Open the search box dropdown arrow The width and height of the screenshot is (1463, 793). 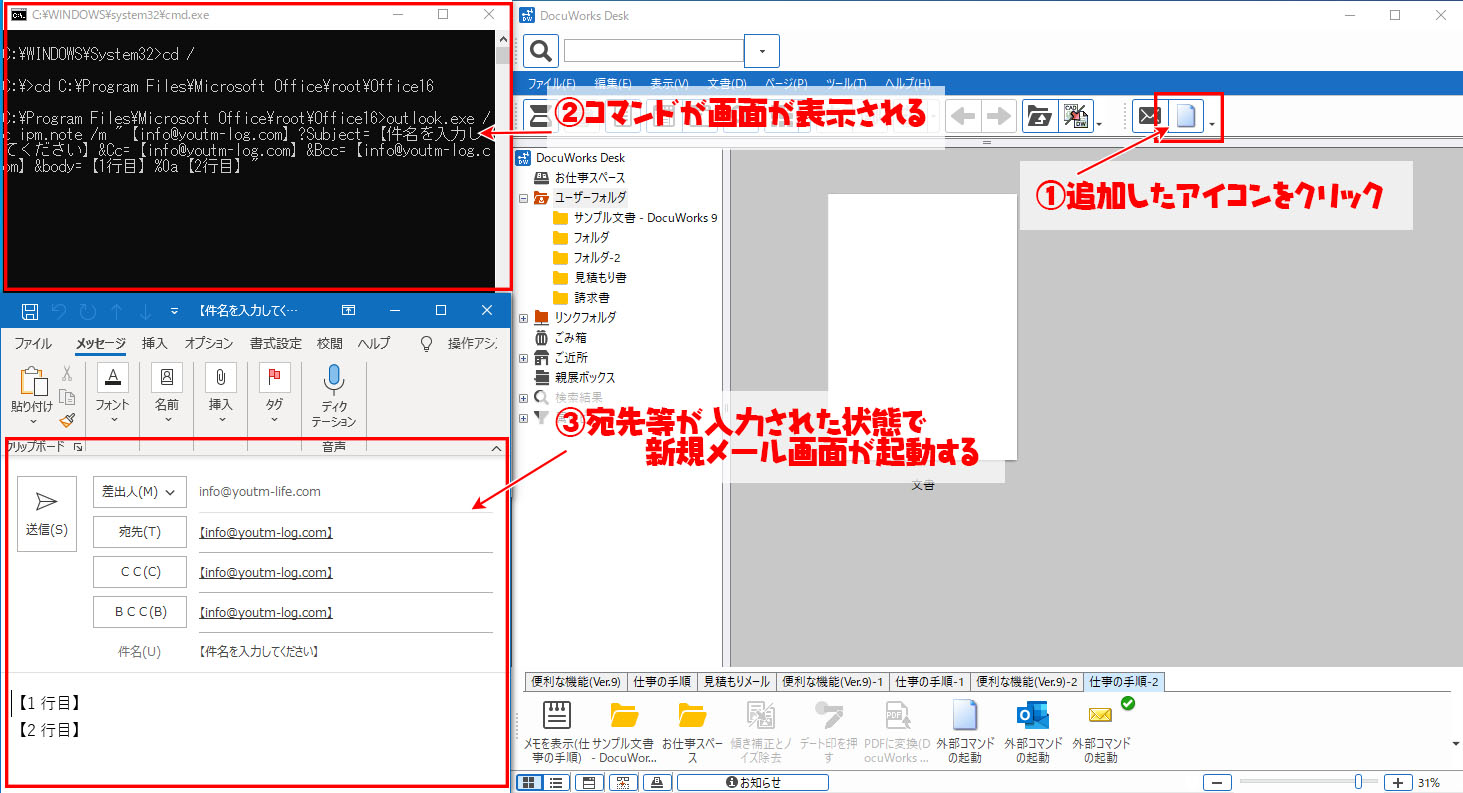[762, 51]
